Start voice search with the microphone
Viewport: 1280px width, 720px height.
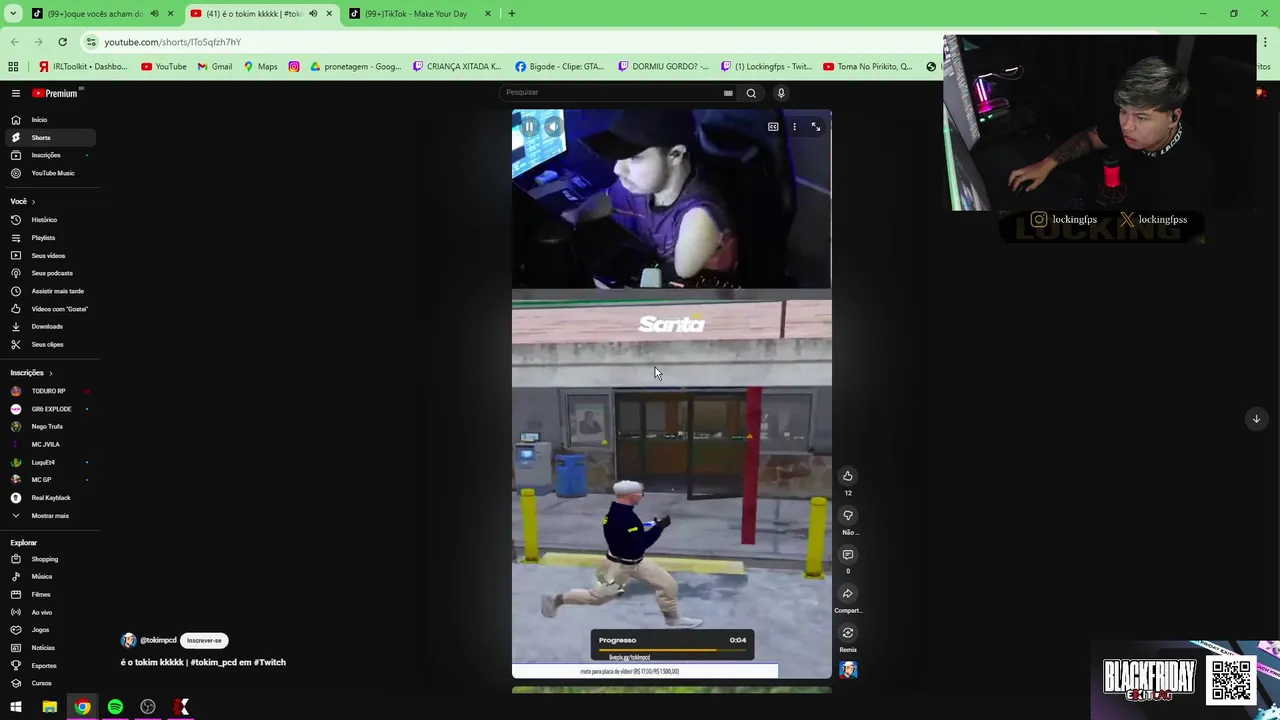[x=781, y=93]
